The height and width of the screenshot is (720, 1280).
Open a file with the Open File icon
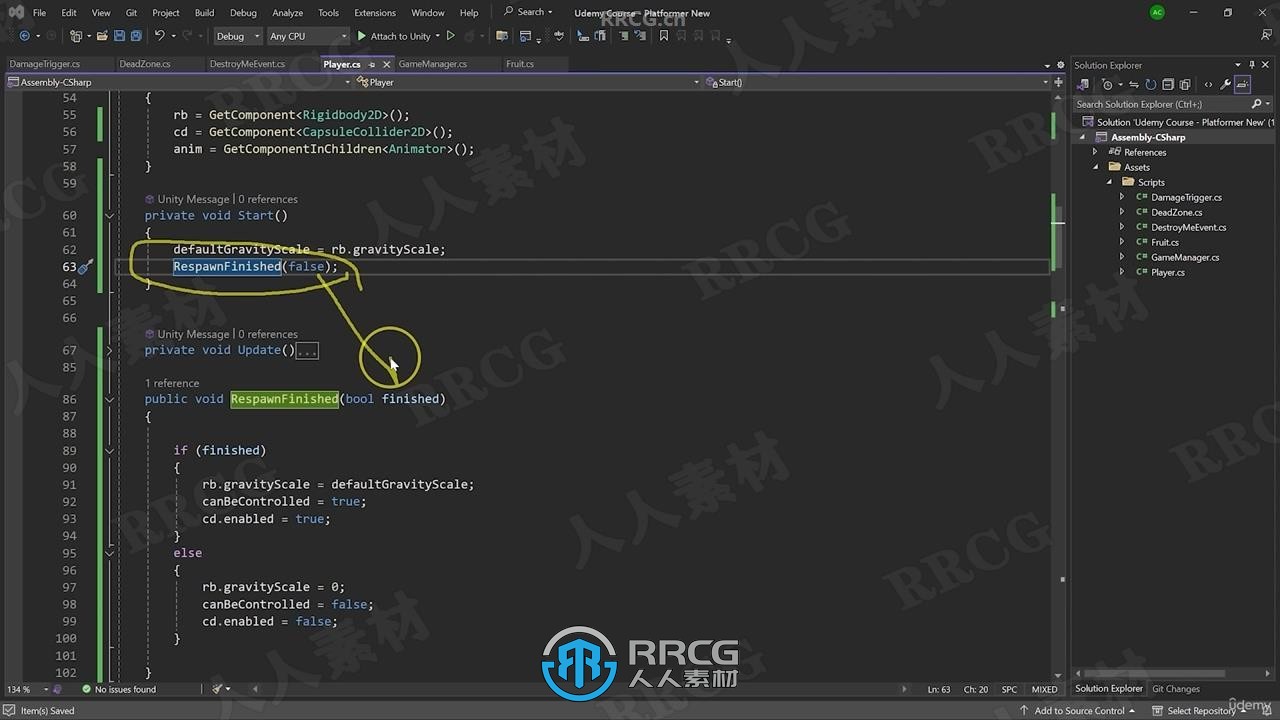click(102, 36)
